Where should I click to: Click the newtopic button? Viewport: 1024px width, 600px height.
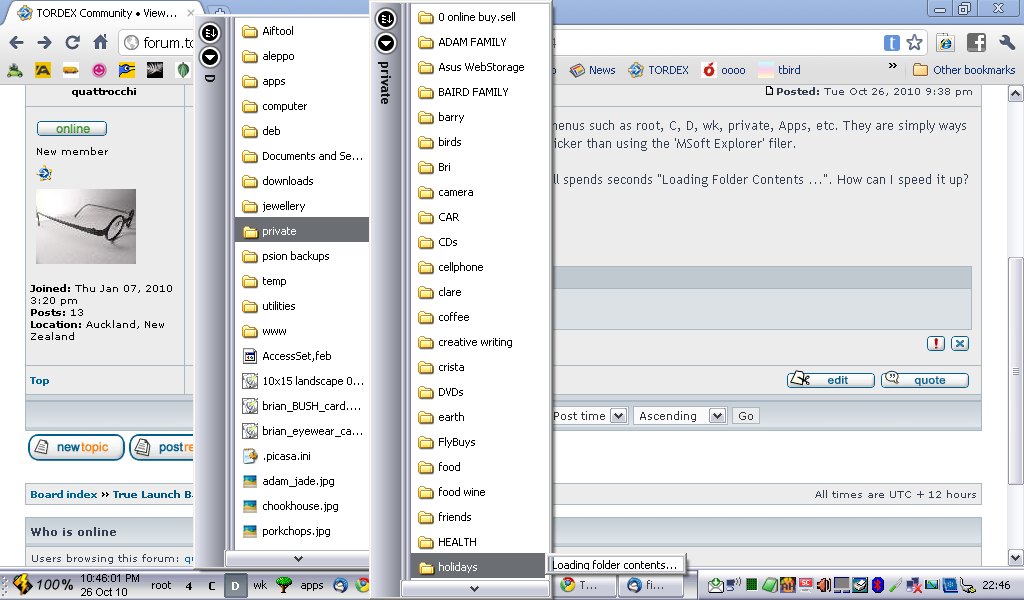pos(76,447)
